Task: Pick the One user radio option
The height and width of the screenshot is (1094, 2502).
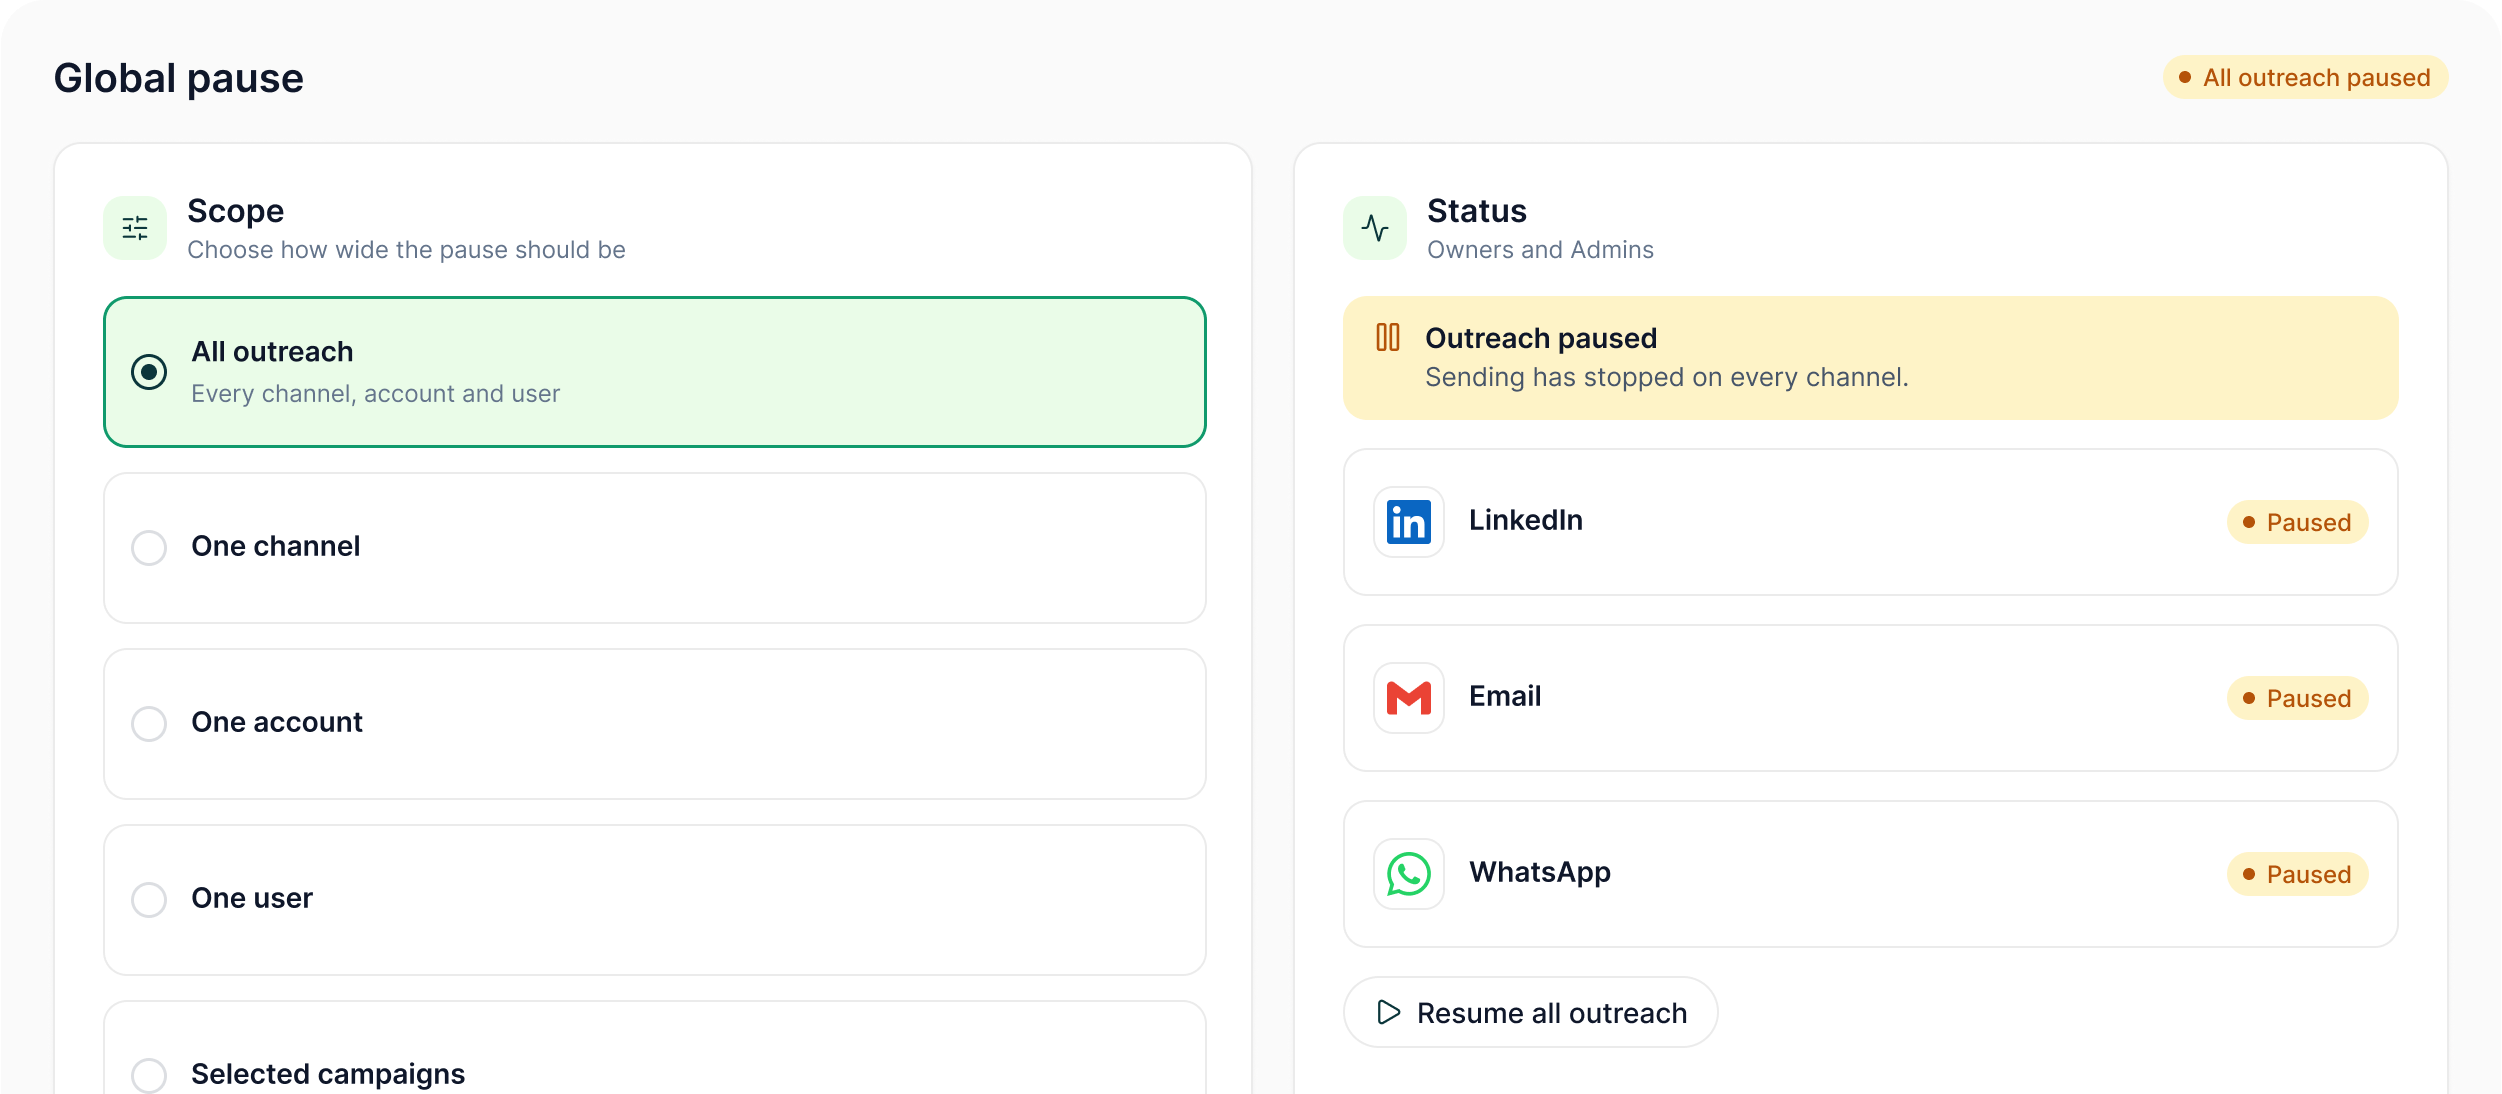Action: [149, 899]
